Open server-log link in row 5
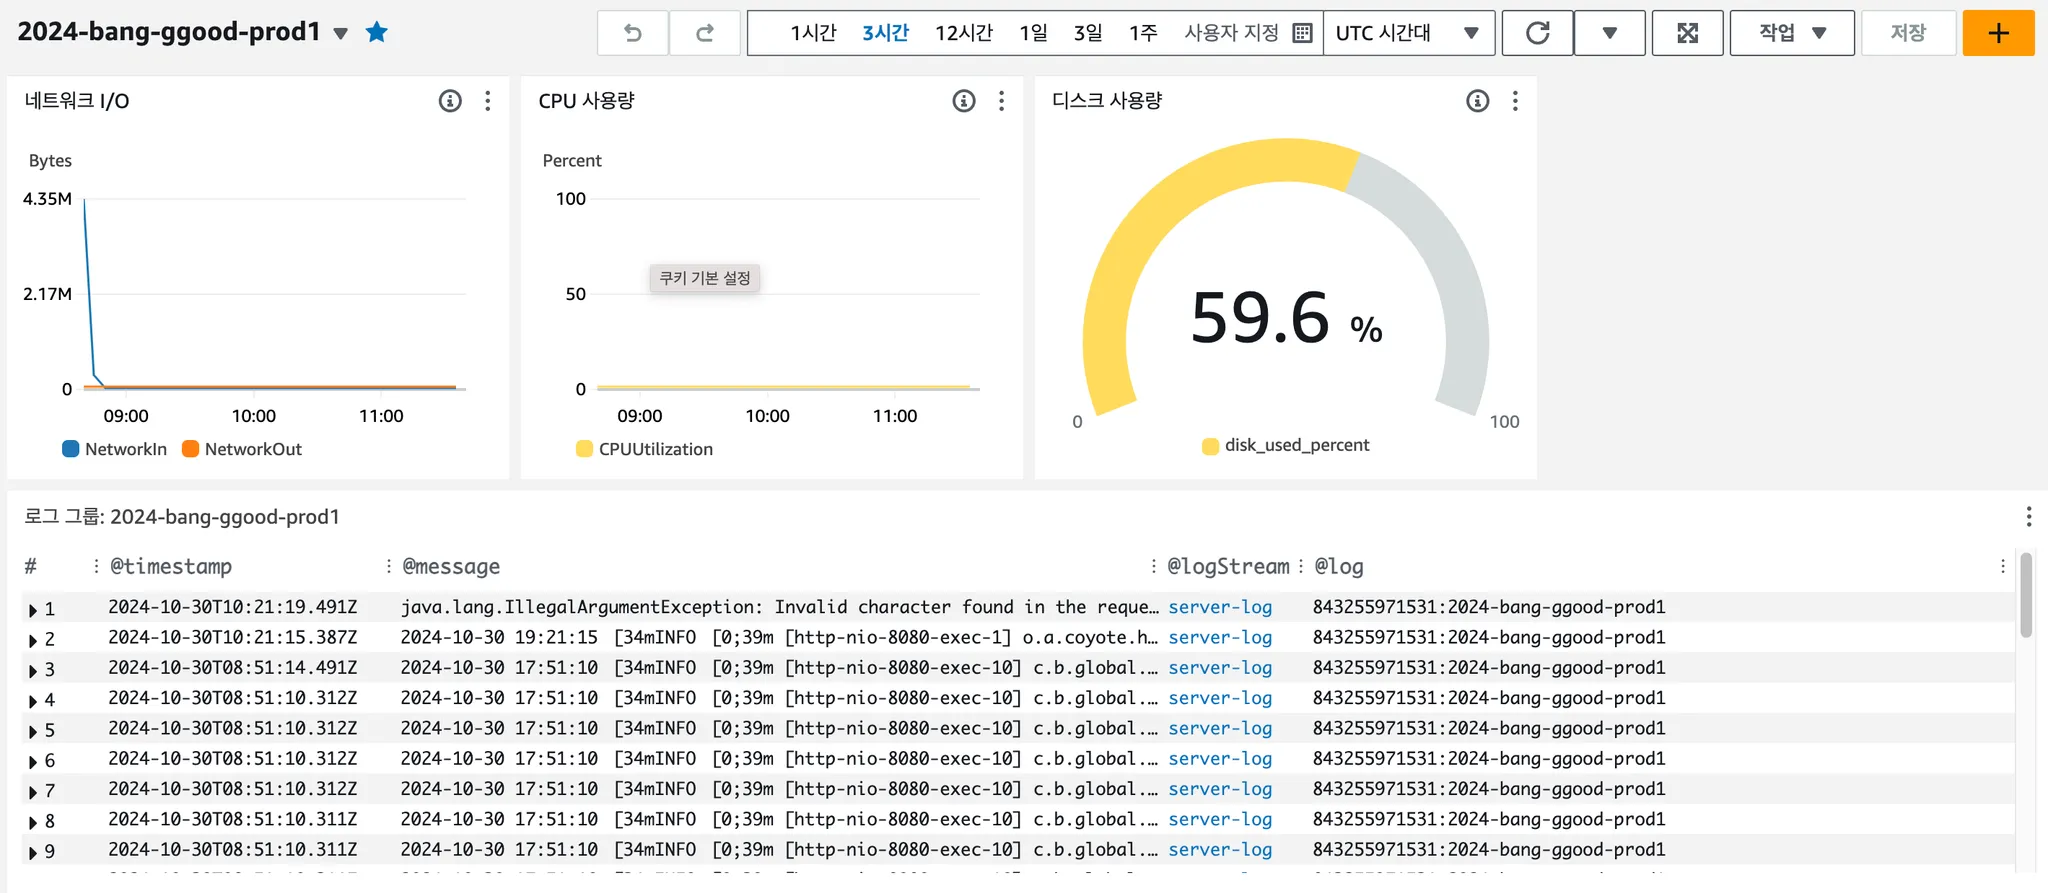Screen dimensions: 2048x893 pyautogui.click(x=1220, y=728)
